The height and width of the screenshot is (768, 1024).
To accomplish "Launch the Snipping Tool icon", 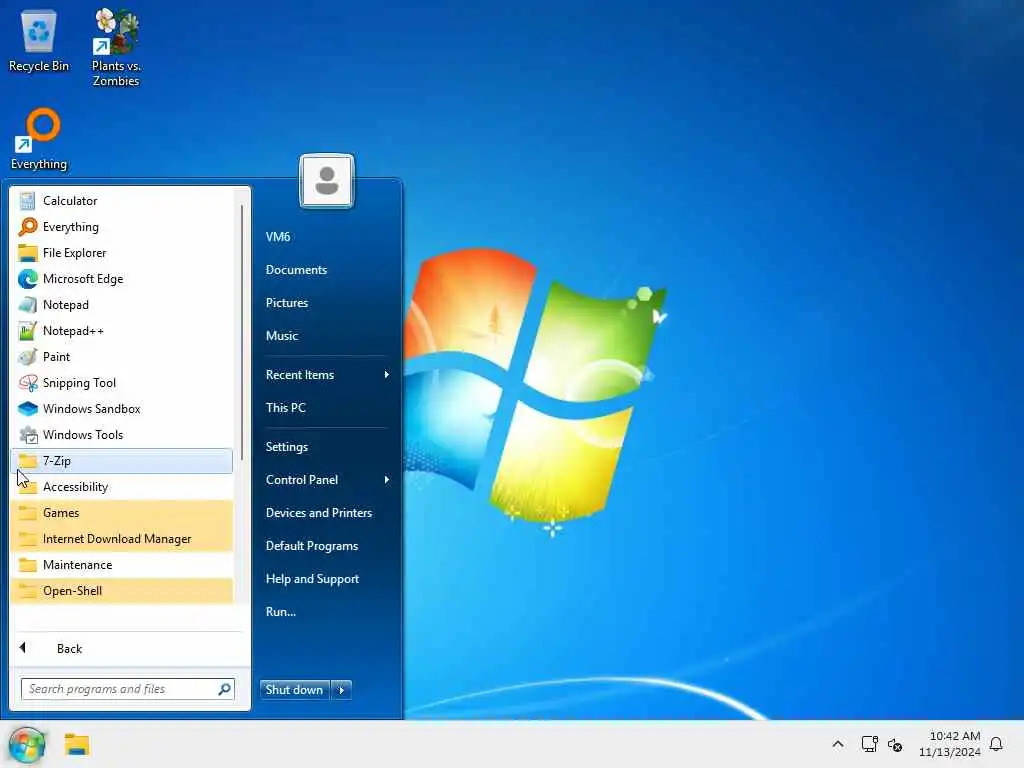I will 27,383.
